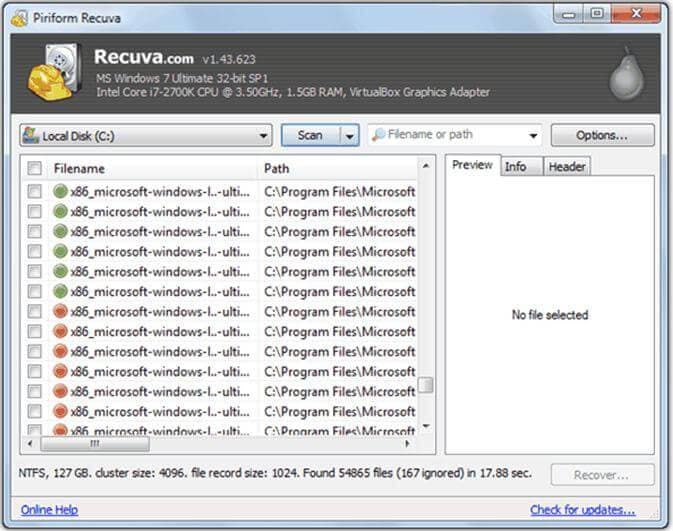The width and height of the screenshot is (673, 531).
Task: Check the box of the last green-status file
Action: (34, 291)
